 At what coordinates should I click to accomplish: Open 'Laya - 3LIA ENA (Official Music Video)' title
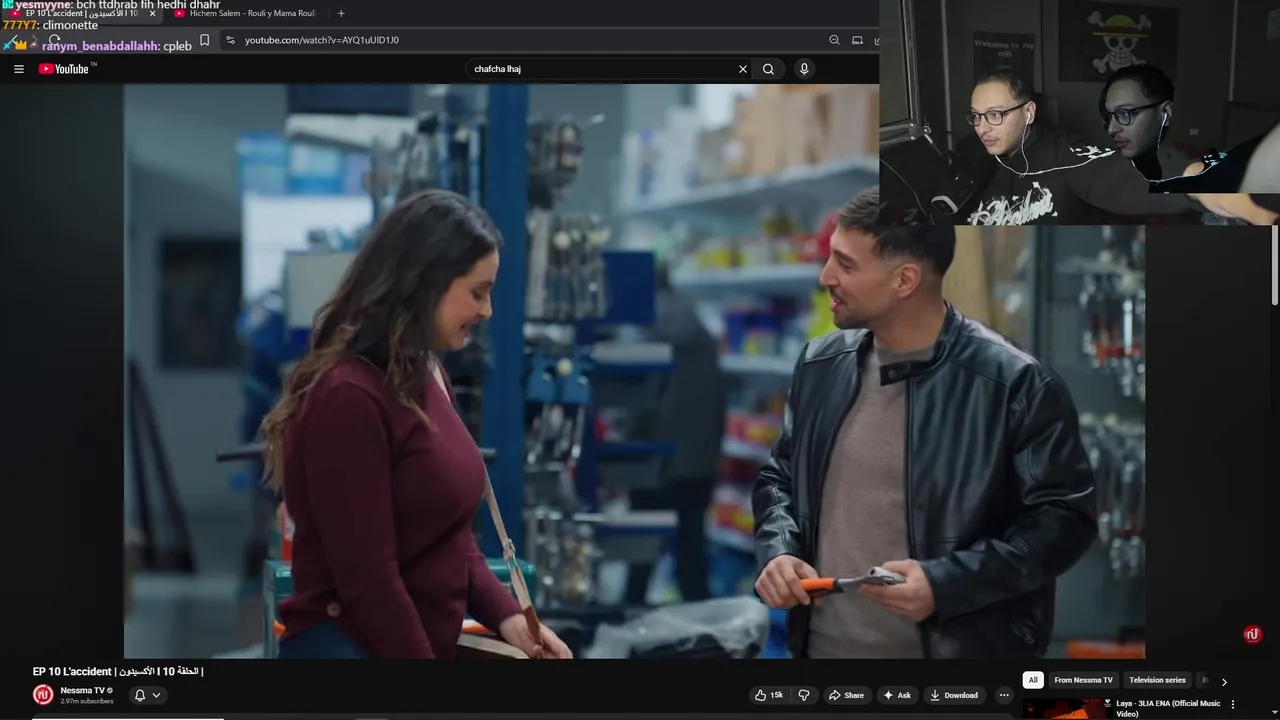point(1168,708)
